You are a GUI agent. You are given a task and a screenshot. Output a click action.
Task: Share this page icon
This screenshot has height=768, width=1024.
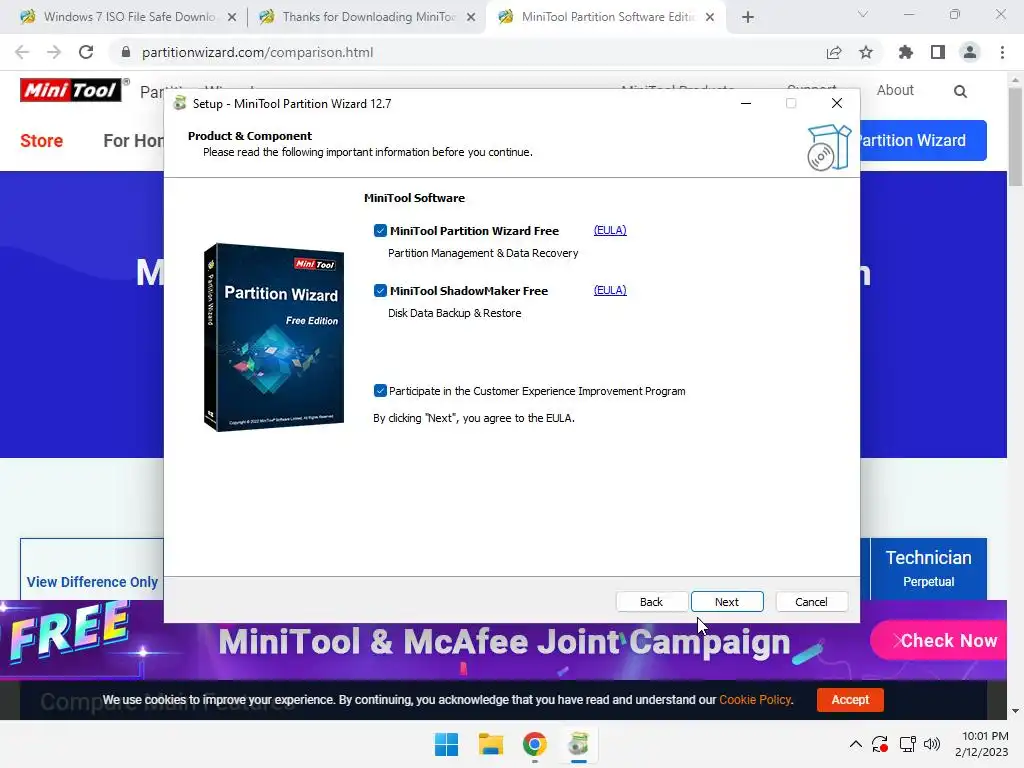[x=834, y=52]
